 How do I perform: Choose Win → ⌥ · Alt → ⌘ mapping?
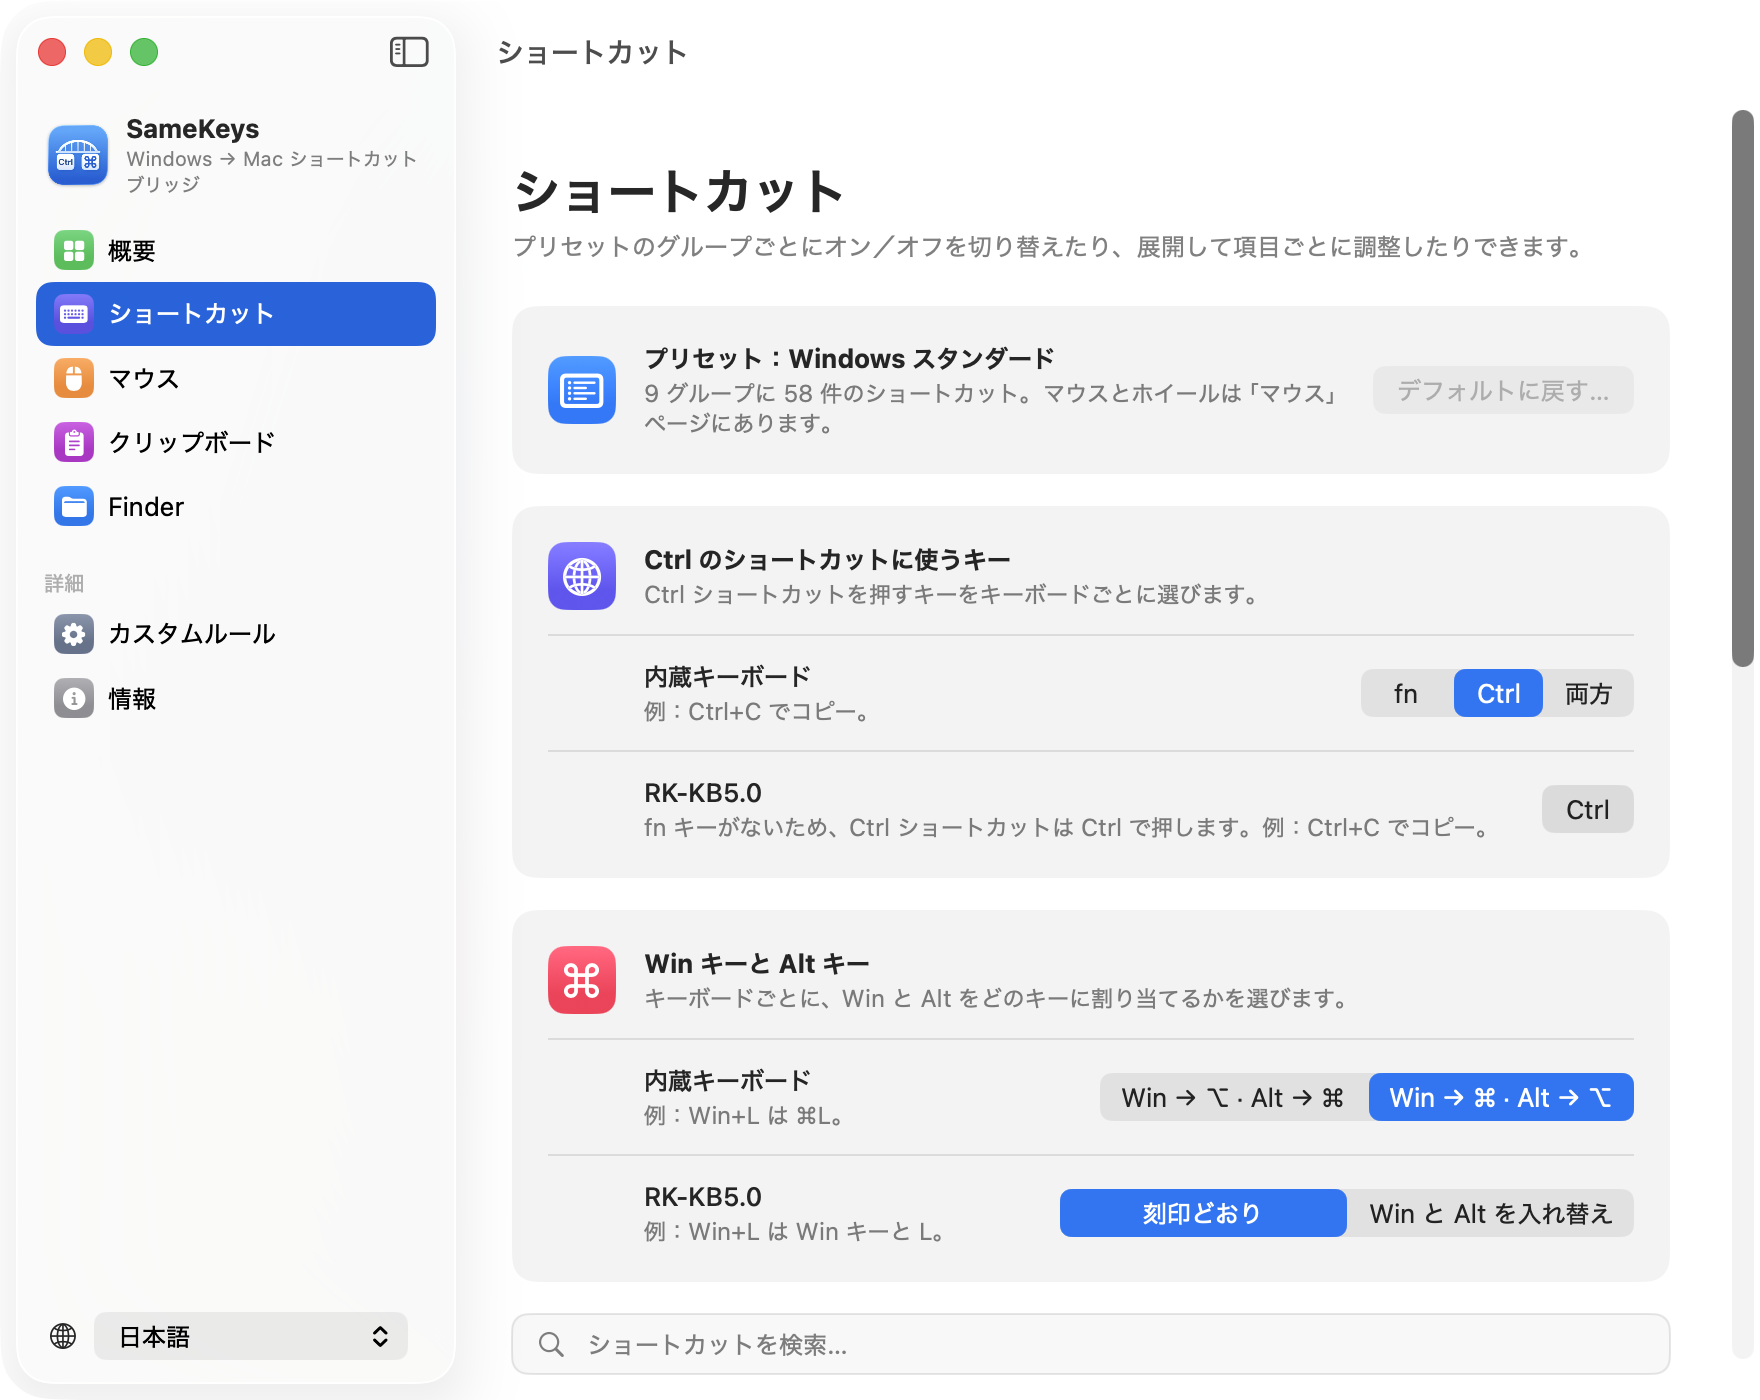(1234, 1097)
